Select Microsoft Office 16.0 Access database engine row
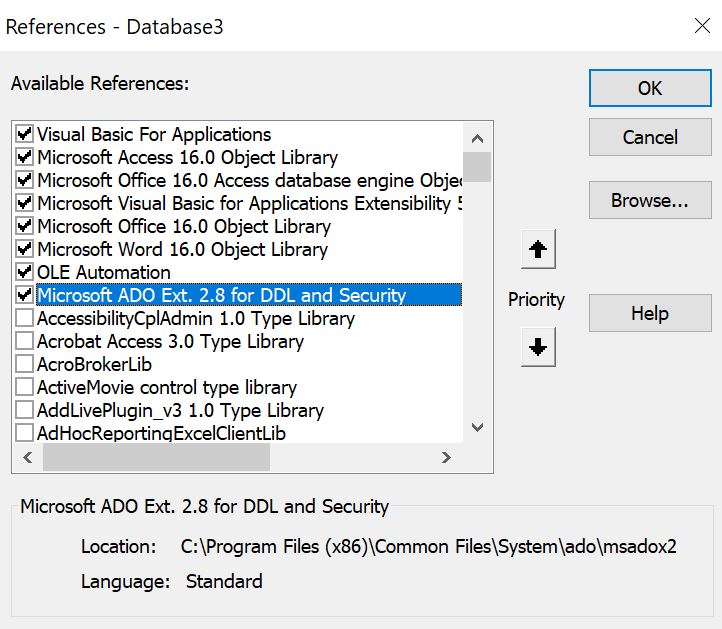This screenshot has height=629, width=722. 250,181
